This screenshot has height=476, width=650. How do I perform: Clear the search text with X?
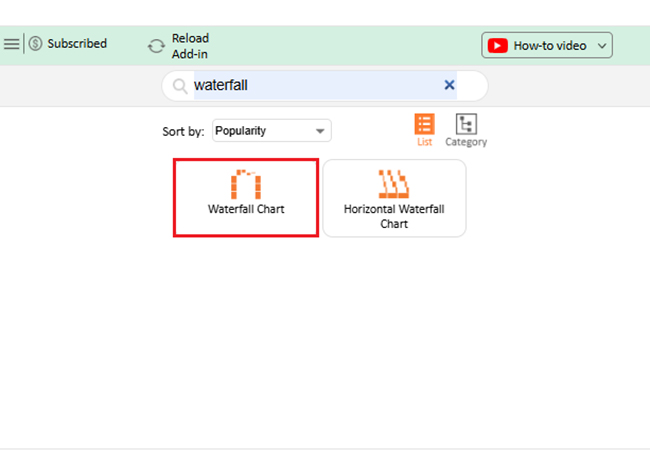pyautogui.click(x=449, y=86)
